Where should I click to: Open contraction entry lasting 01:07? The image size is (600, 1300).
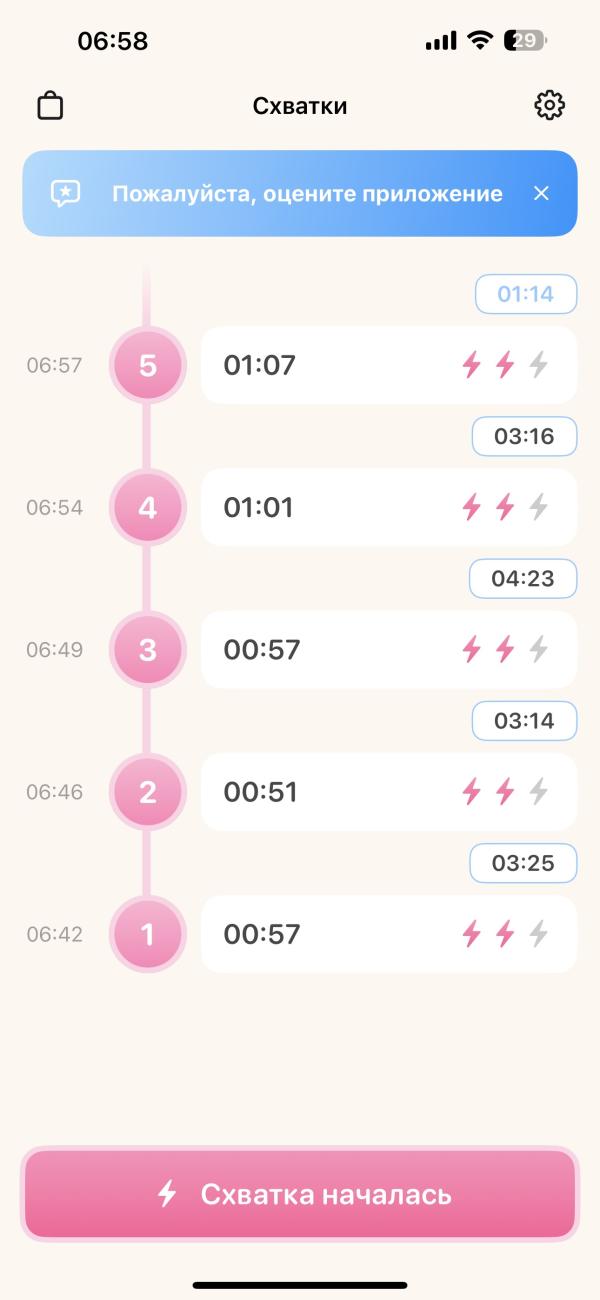pos(389,365)
